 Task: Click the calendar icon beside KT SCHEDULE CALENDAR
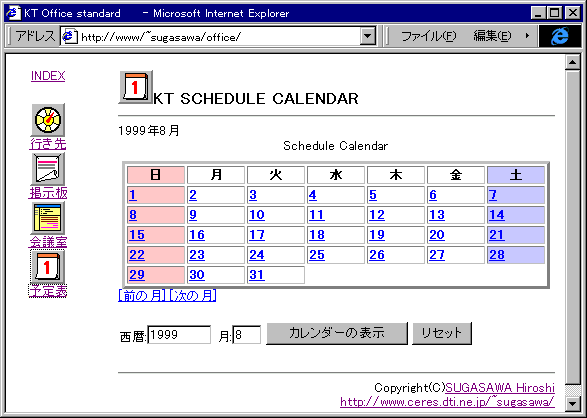tap(136, 87)
